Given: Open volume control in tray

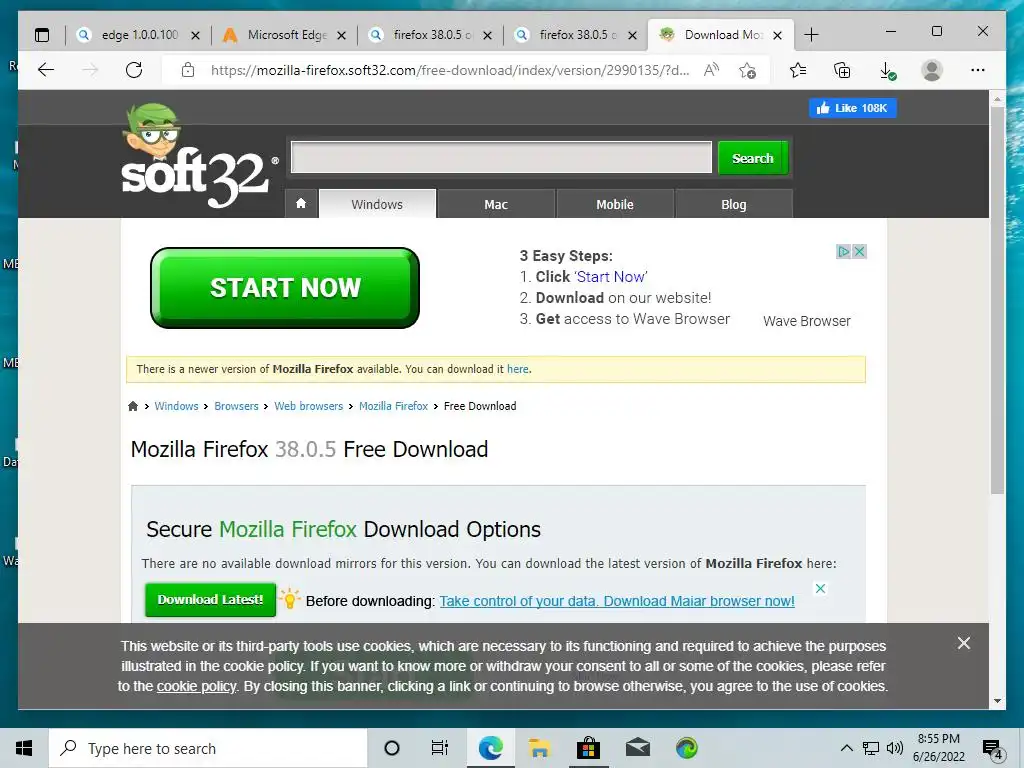Looking at the screenshot, I should point(895,748).
